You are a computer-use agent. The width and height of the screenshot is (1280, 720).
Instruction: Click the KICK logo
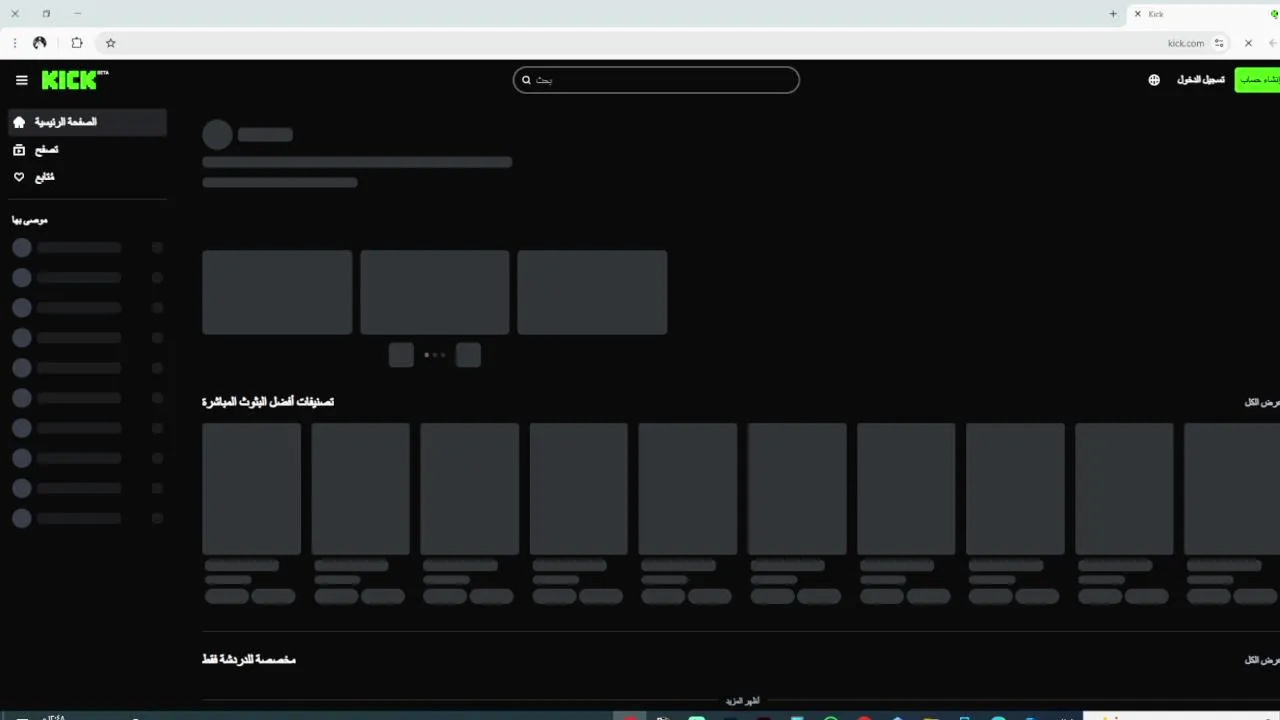pos(74,80)
